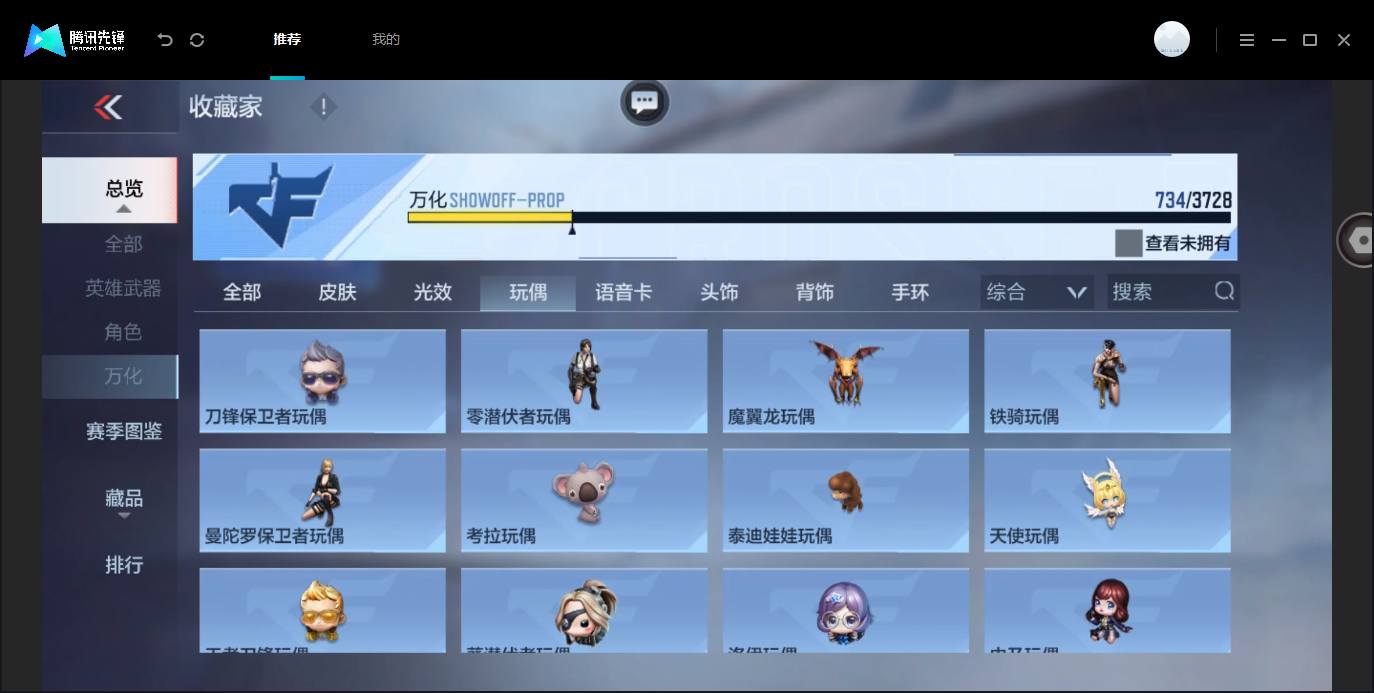The height and width of the screenshot is (693, 1374).
Task: Select the 语音卡 category tab
Action: click(624, 292)
